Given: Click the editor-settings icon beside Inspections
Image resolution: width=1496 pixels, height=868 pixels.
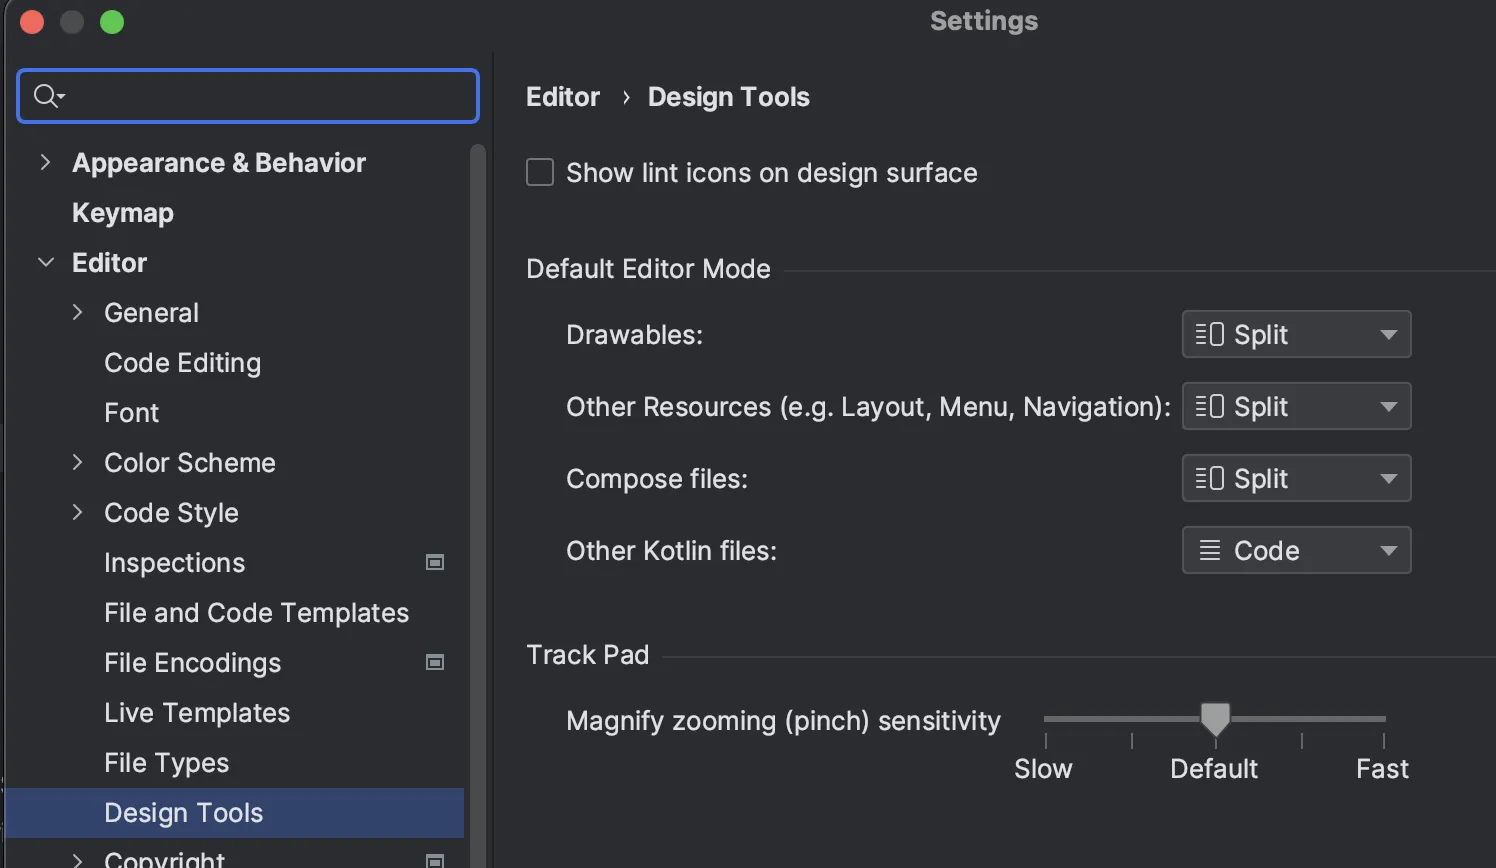Looking at the screenshot, I should (435, 562).
